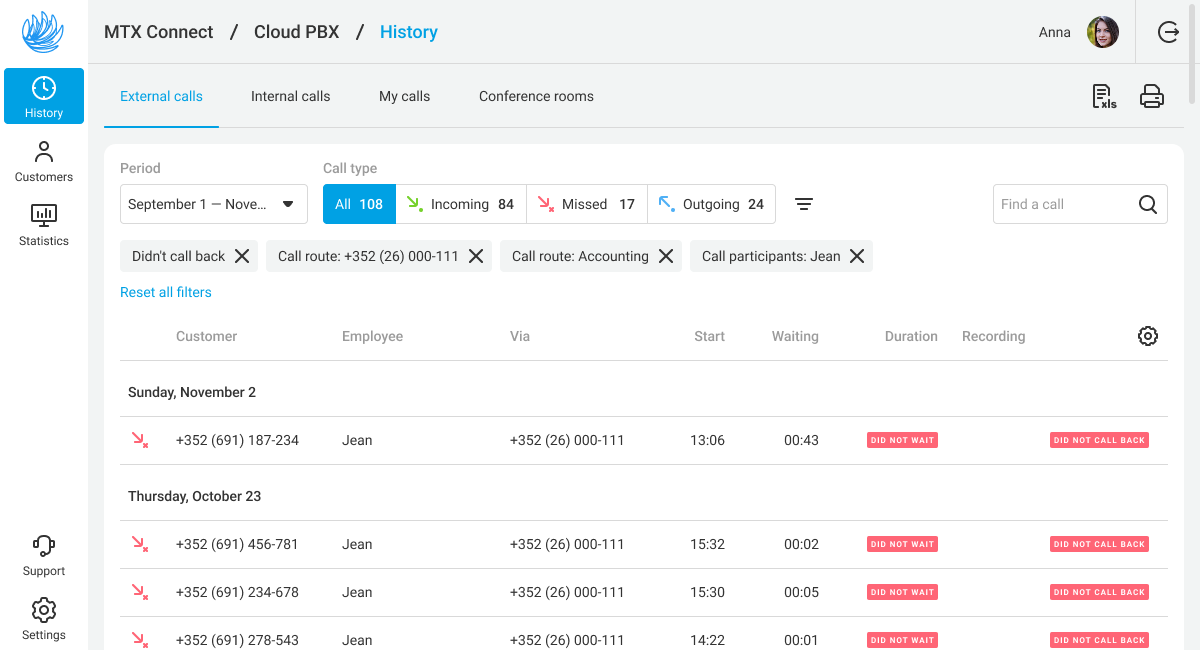The image size is (1200, 650).
Task: Go to Cloud PBX breadcrumb
Action: pos(296,32)
